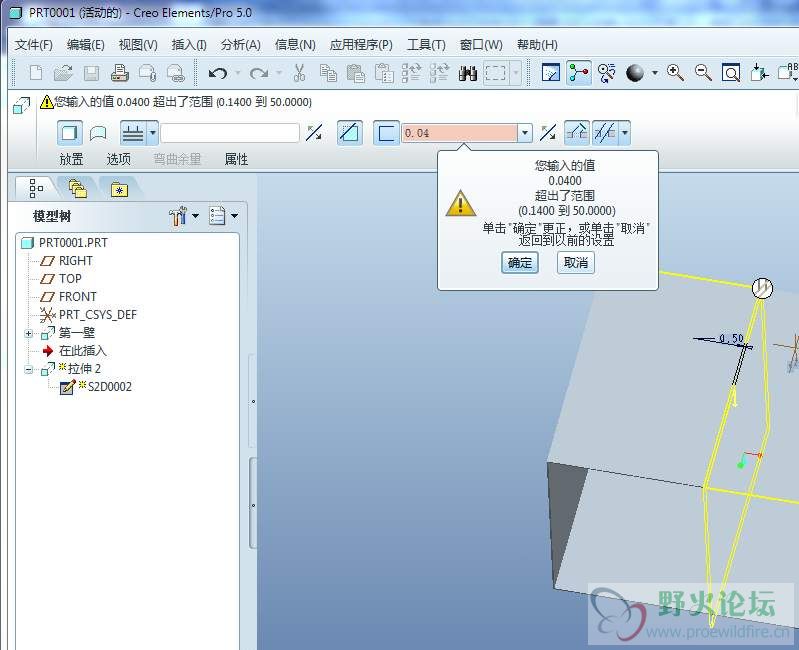Click the shaded sphere display icon
This screenshot has height=650, width=799.
tap(634, 73)
